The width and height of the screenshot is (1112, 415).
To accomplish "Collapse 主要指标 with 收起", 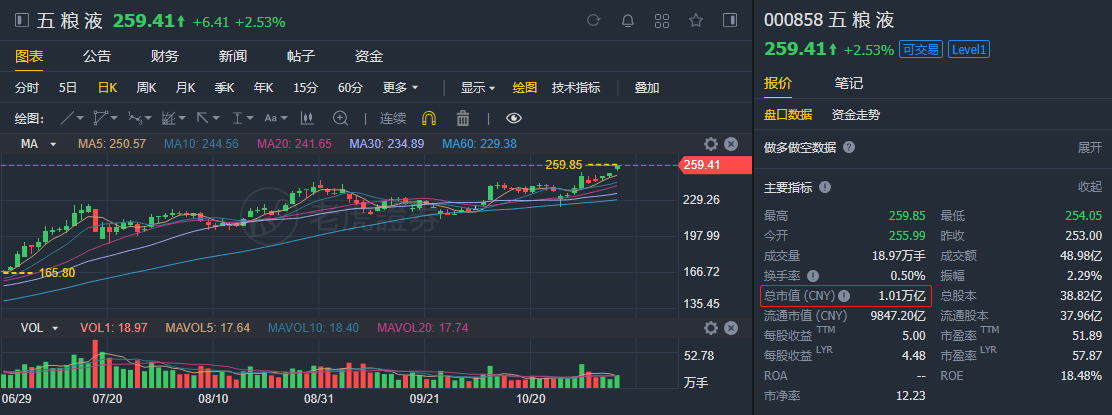I will pyautogui.click(x=1090, y=187).
